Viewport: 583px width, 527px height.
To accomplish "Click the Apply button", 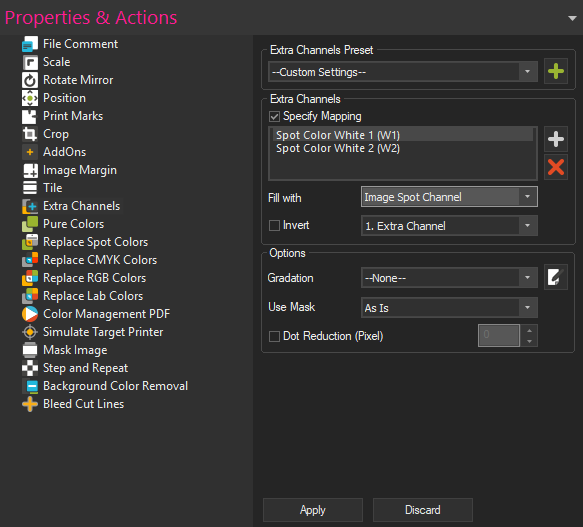I will (313, 510).
